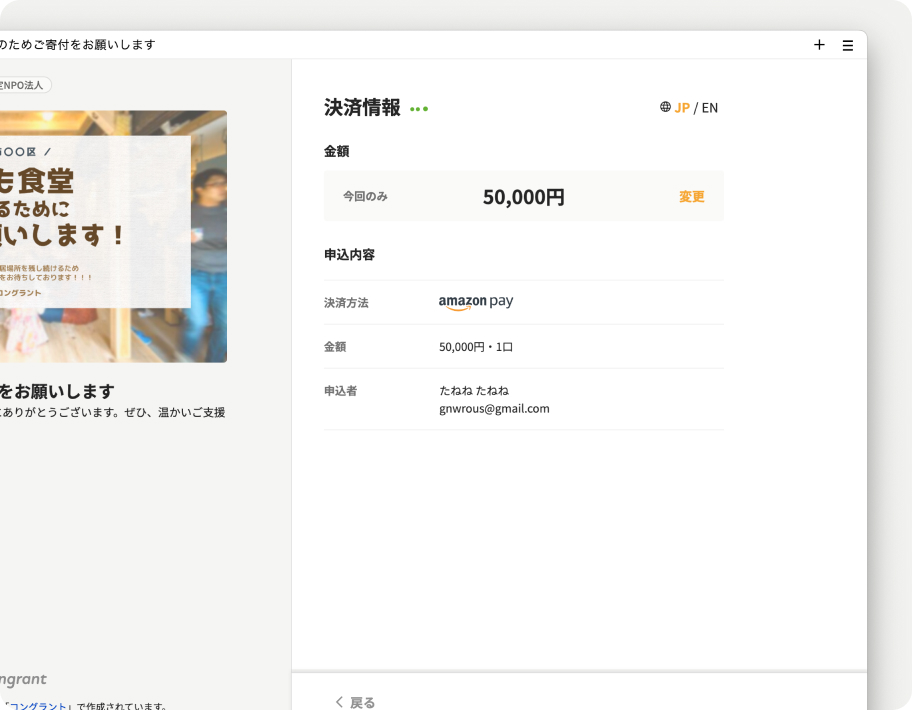The image size is (912, 710).
Task: Click the 50,000円・1口 amount value
Action: coord(476,347)
